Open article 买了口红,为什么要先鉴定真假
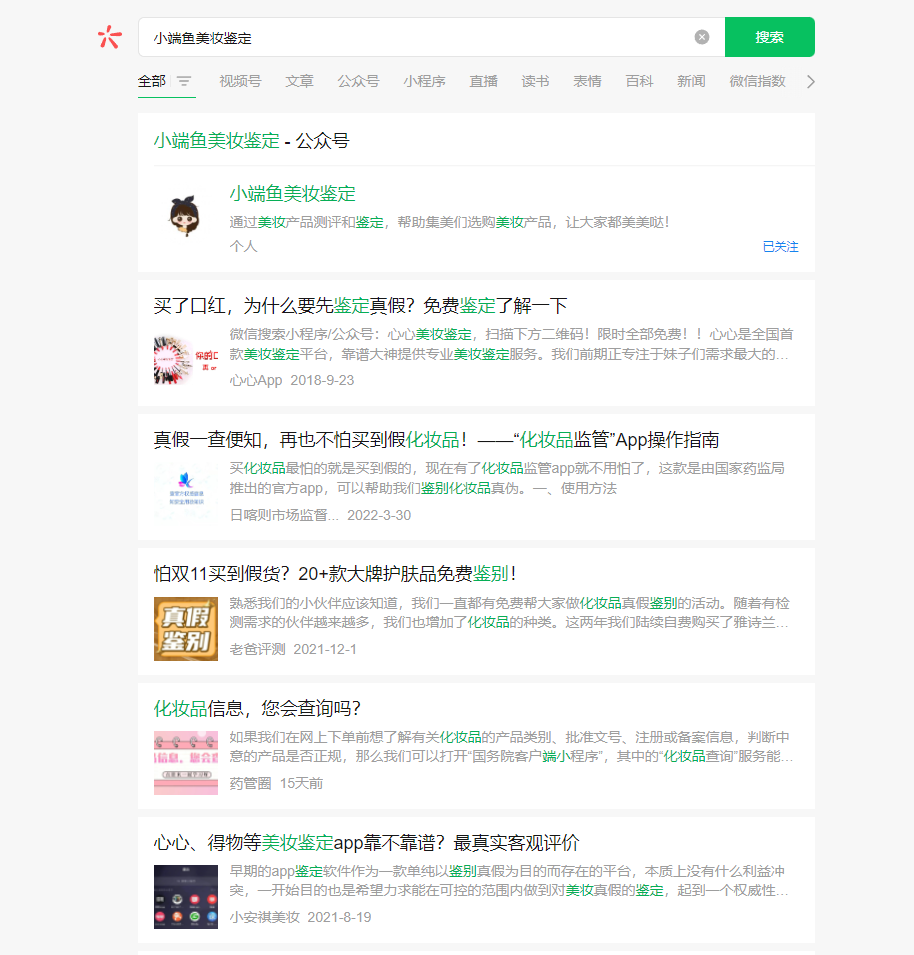914x955 pixels. (360, 305)
